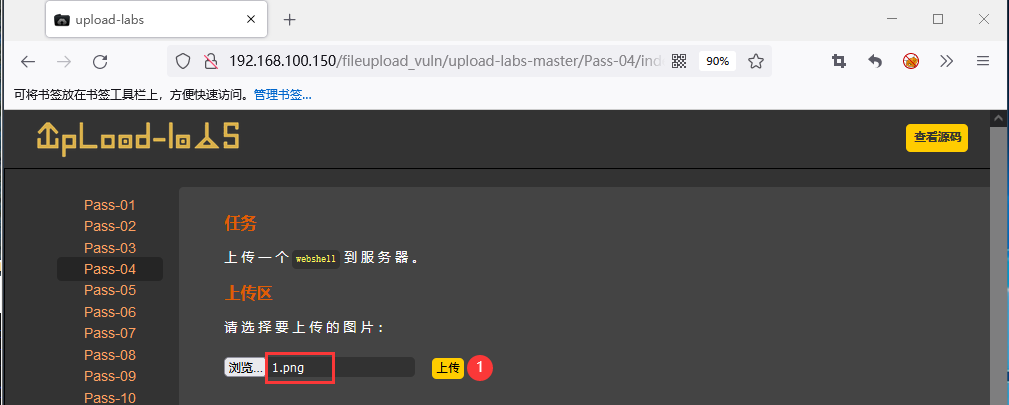Close the upload-labs tab
Viewport: 1009px width, 405px height.
click(252, 20)
